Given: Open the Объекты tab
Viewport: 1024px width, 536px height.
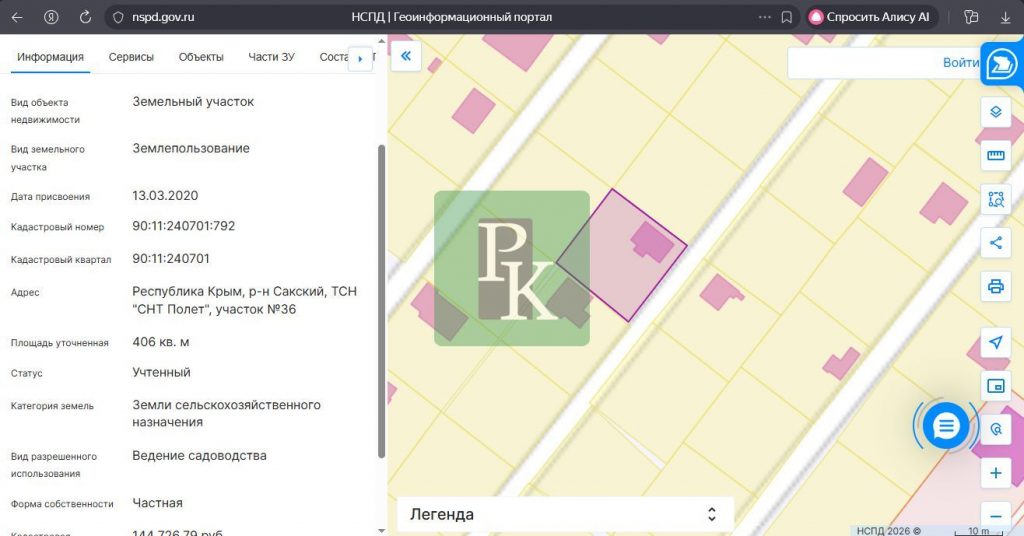Looking at the screenshot, I should click(x=201, y=57).
